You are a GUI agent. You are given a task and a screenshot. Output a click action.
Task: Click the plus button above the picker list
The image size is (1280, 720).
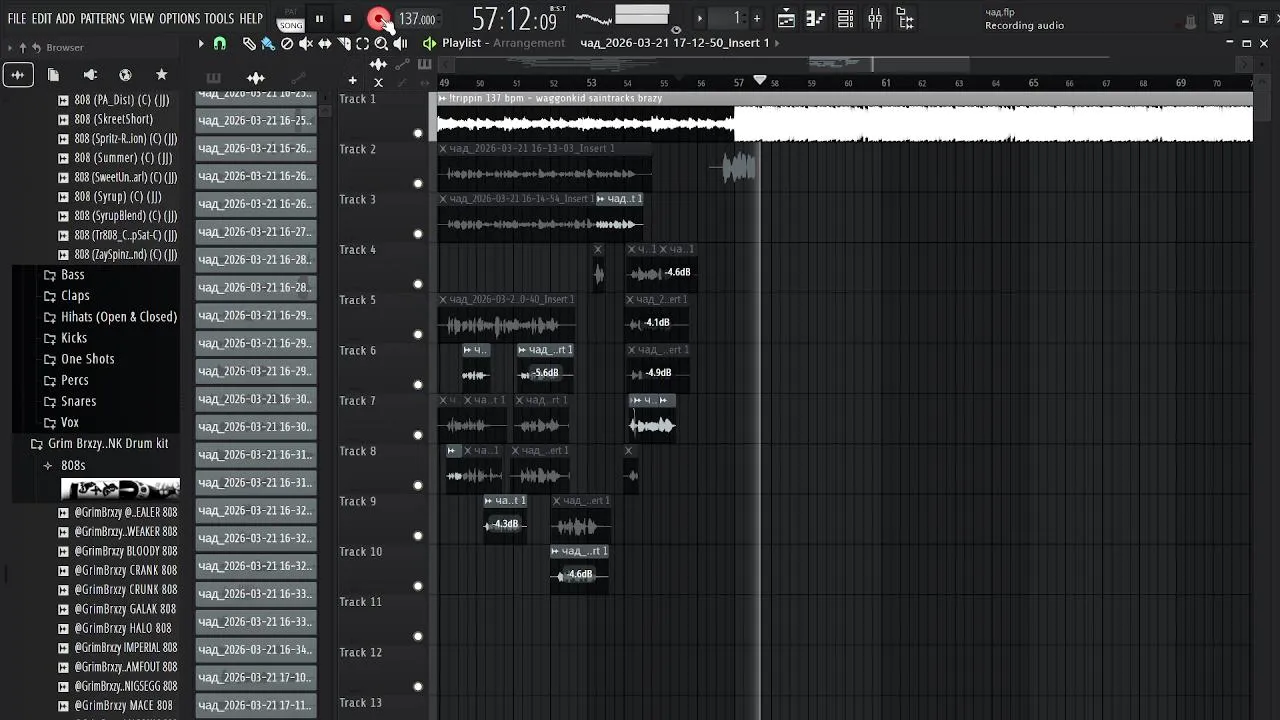tap(352, 80)
